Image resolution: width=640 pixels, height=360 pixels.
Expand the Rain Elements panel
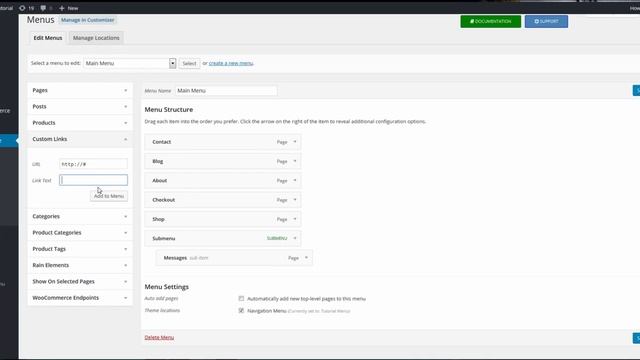[x=80, y=265]
